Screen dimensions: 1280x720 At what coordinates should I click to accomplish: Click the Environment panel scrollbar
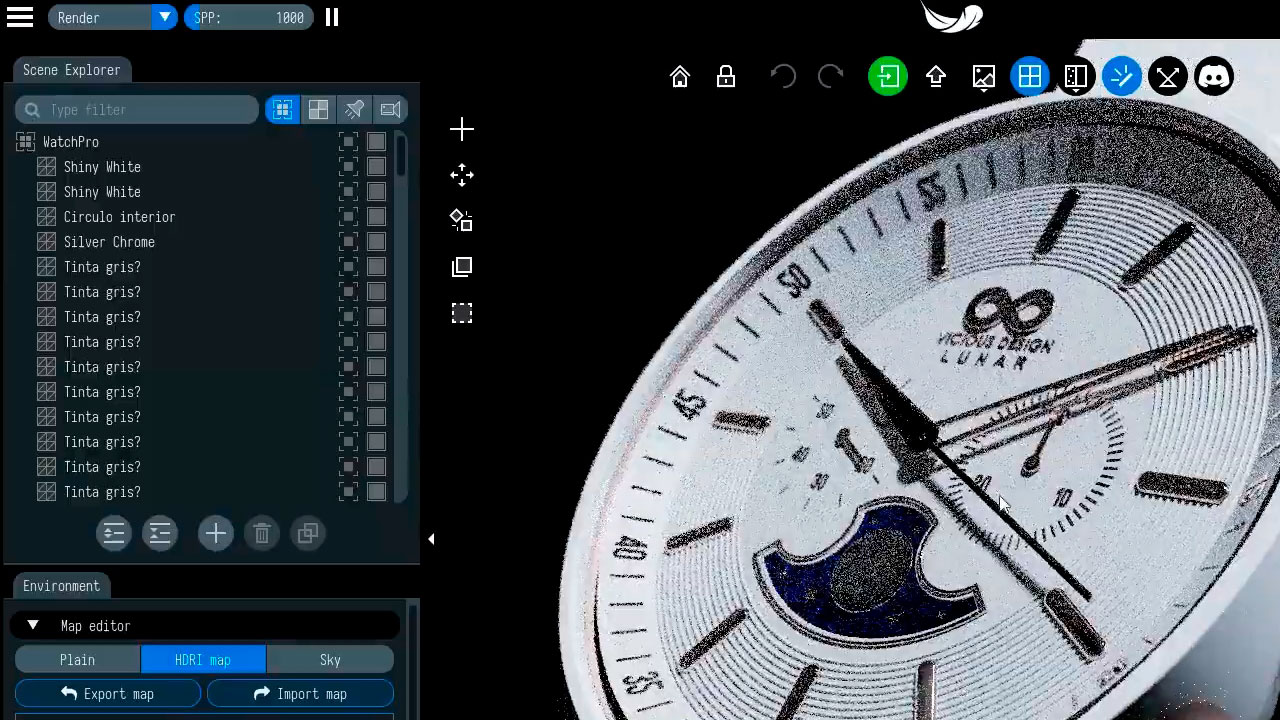(411, 660)
